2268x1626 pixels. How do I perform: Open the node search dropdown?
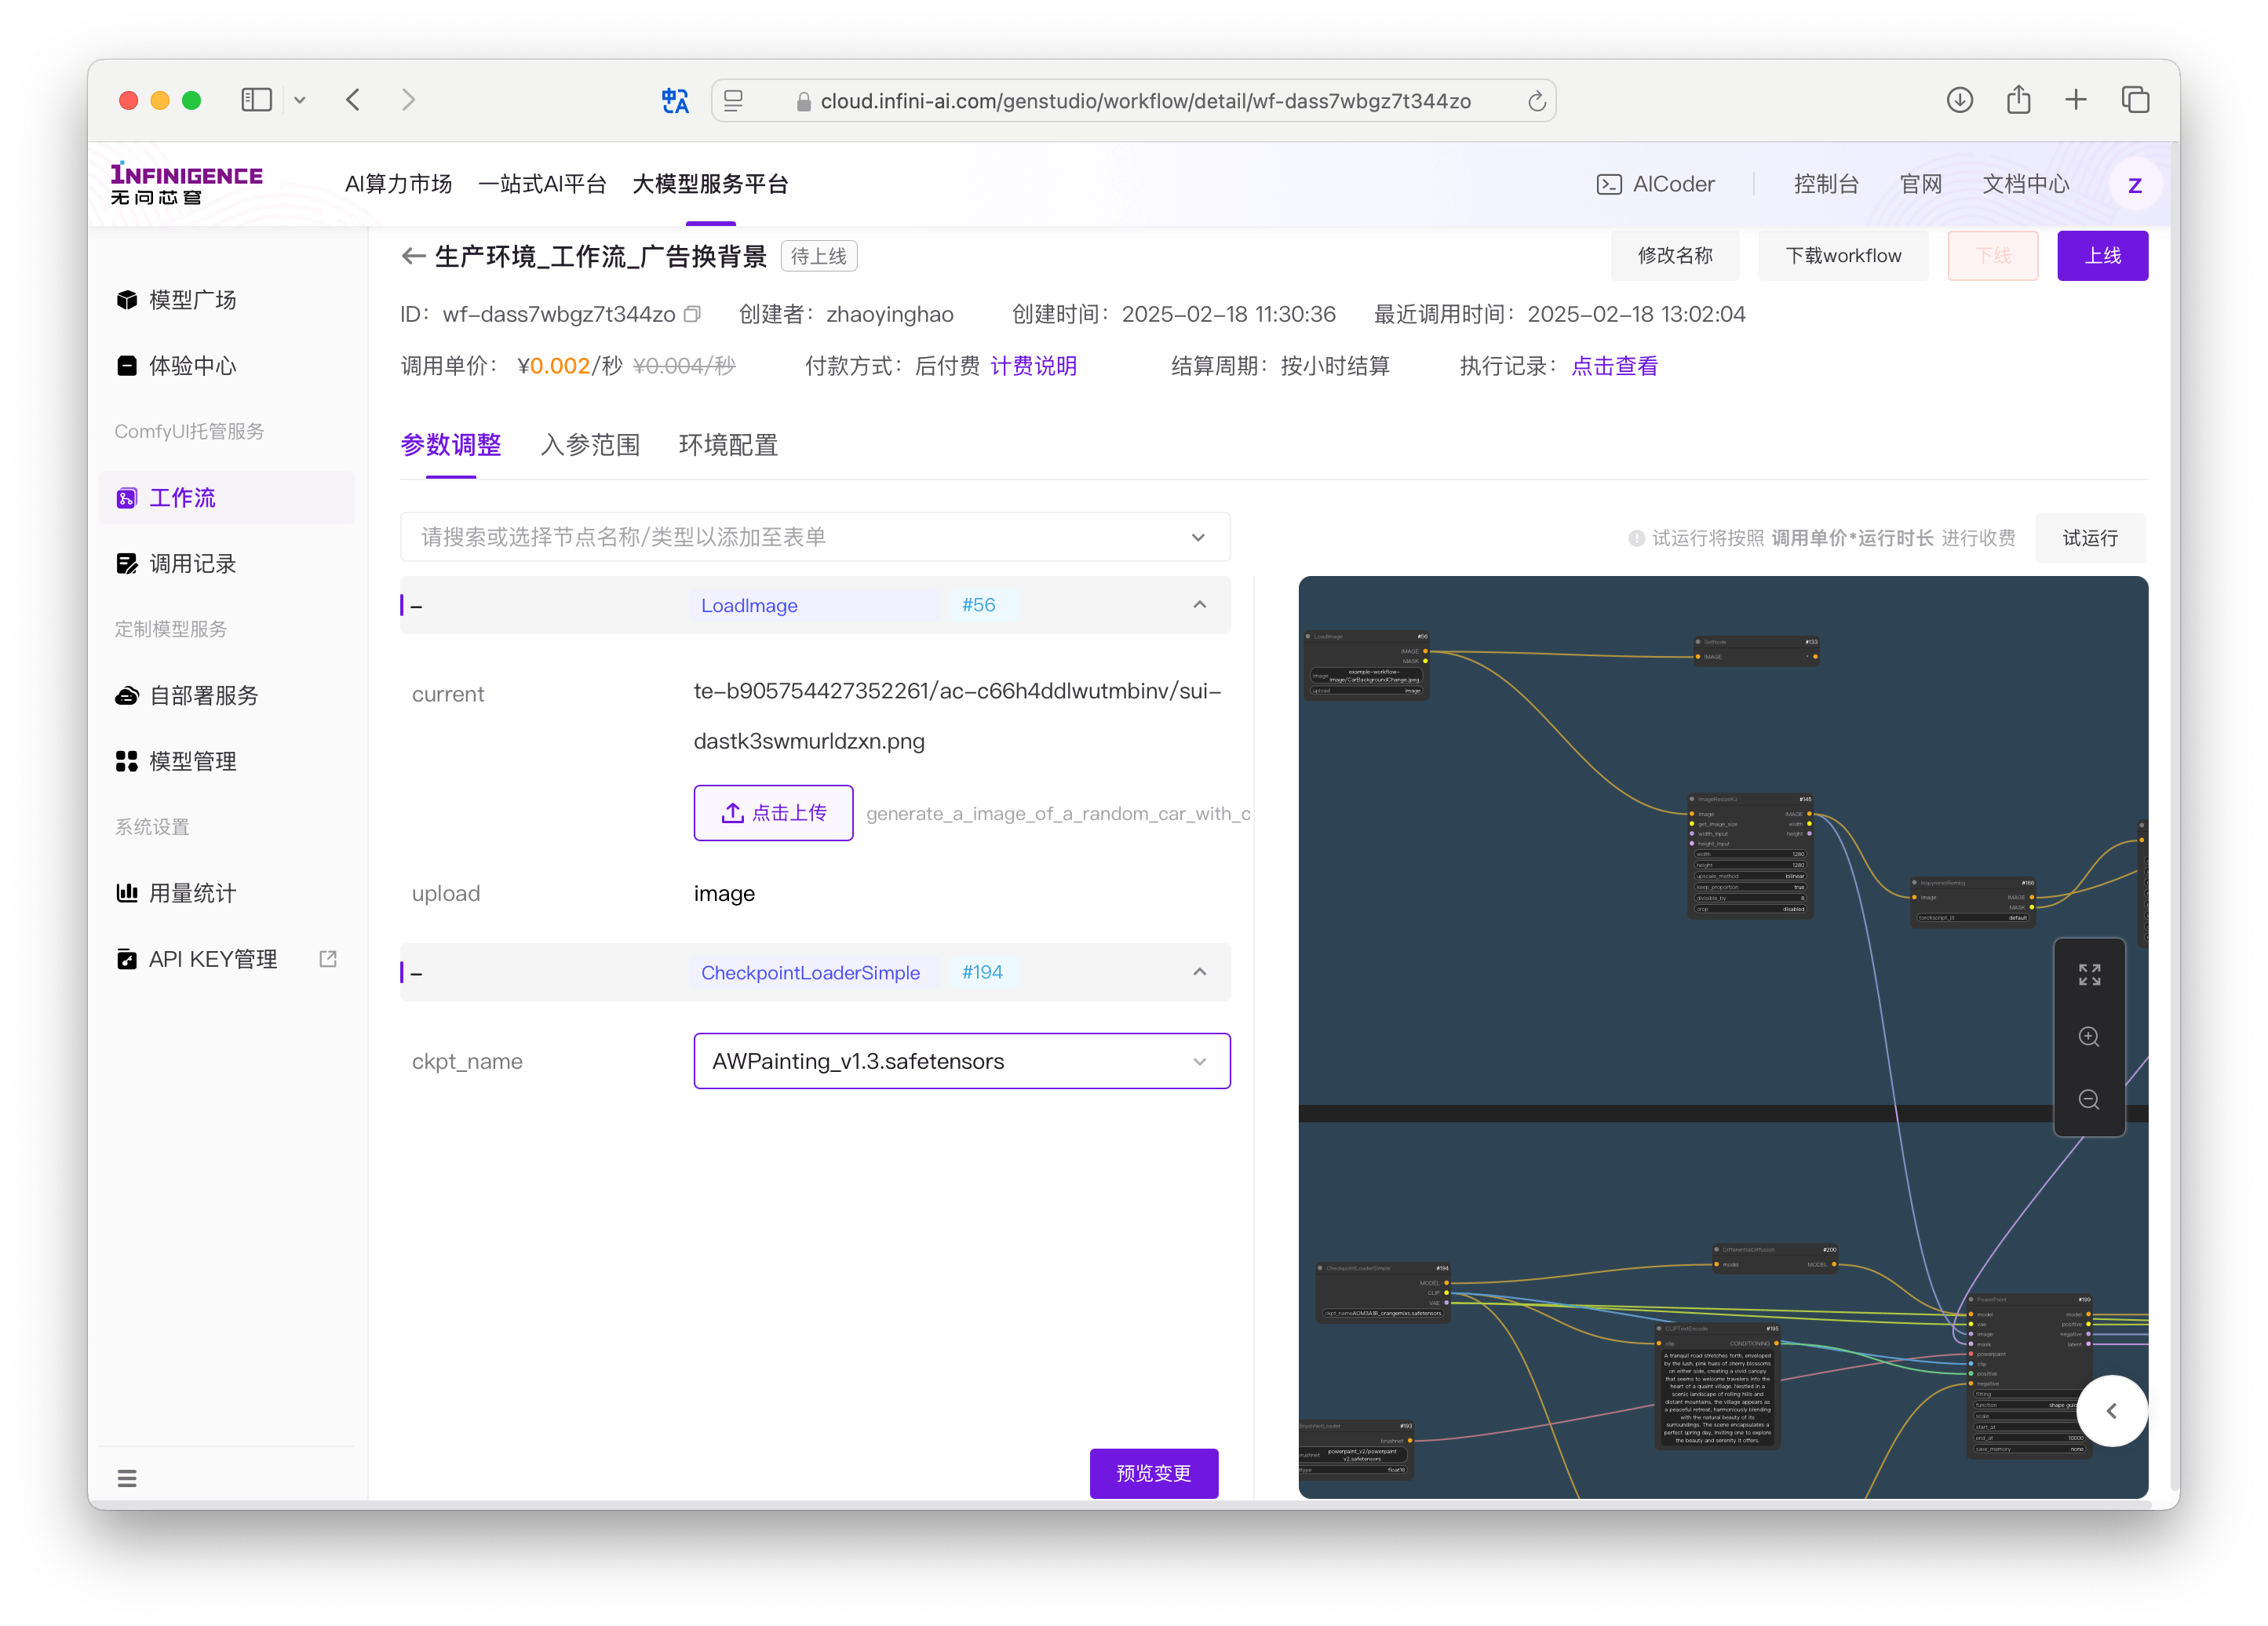click(x=814, y=537)
